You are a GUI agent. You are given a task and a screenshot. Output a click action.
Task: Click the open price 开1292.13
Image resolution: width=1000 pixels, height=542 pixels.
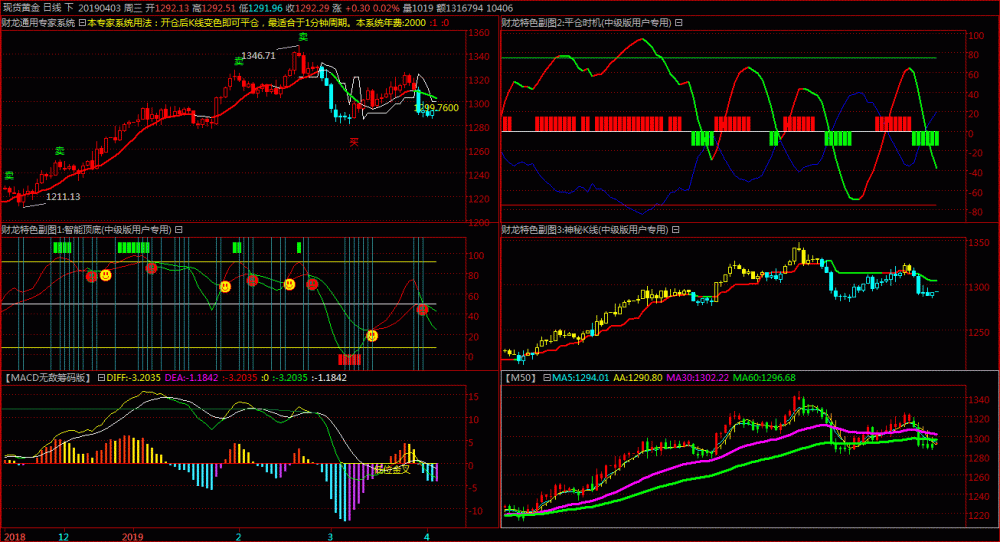tap(167, 8)
